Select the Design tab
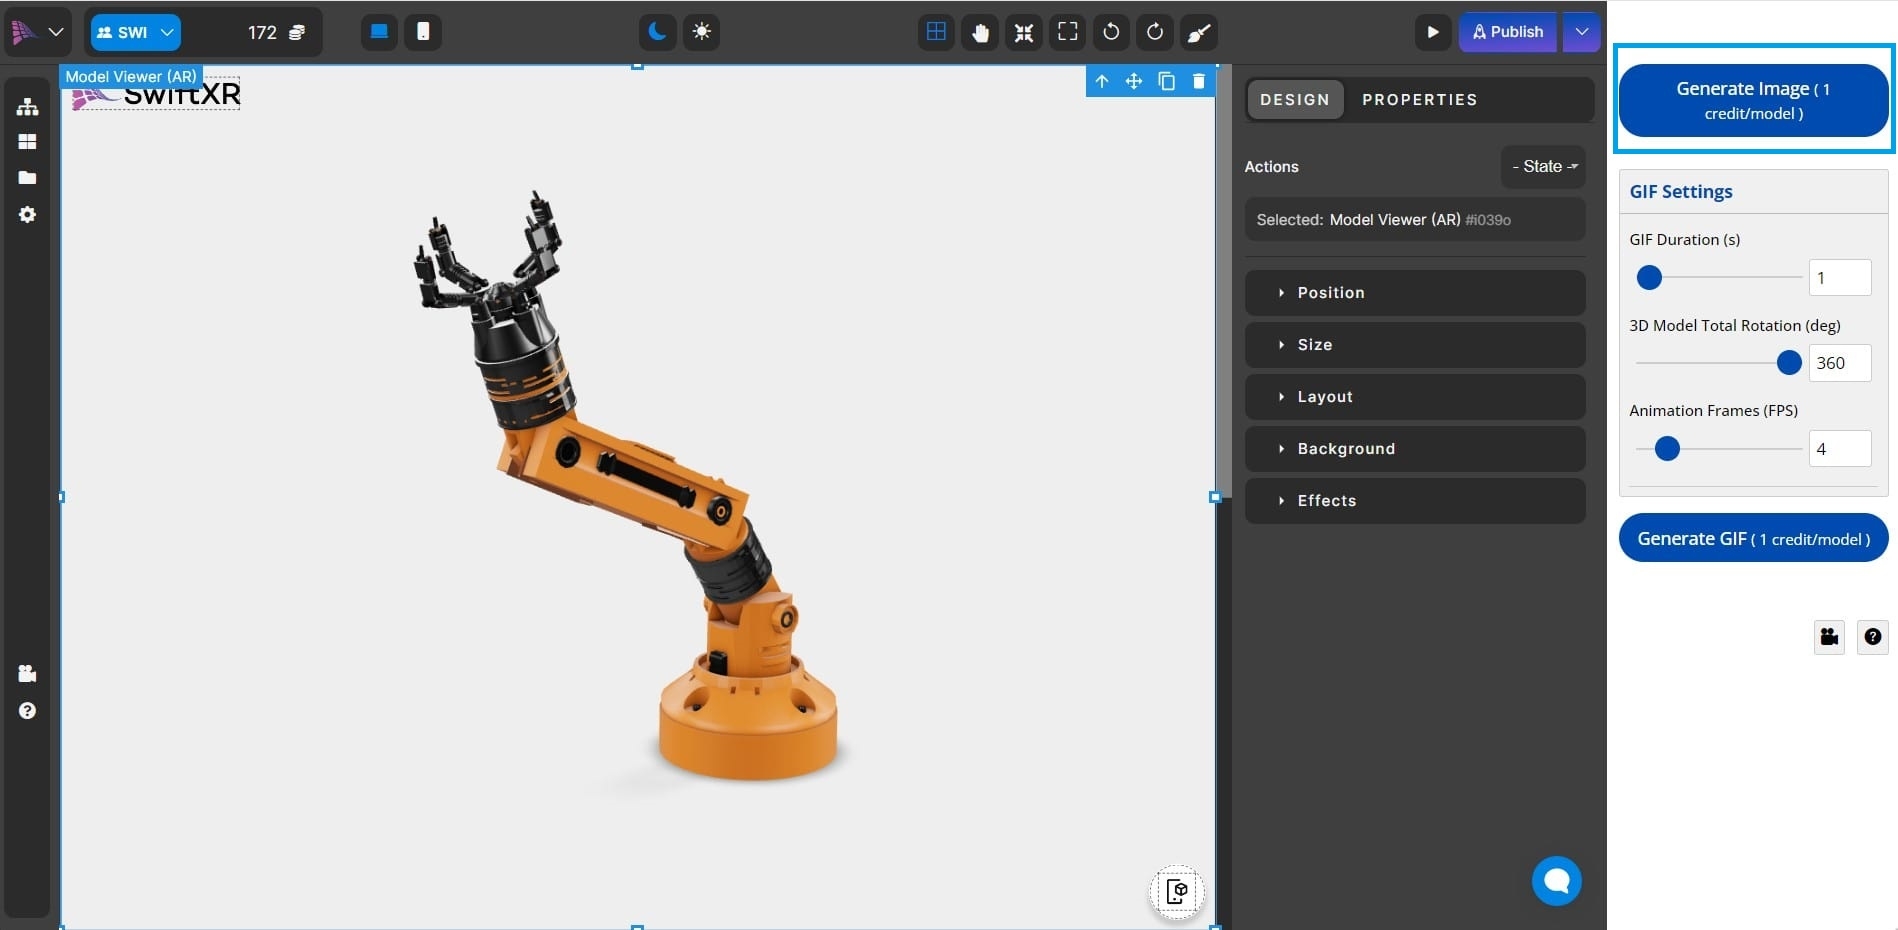Image resolution: width=1898 pixels, height=930 pixels. point(1295,100)
